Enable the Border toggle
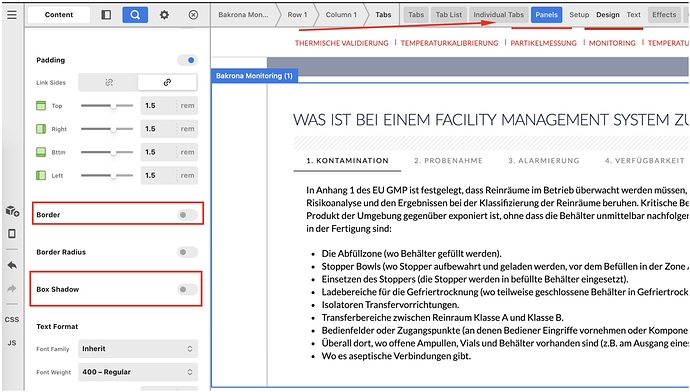The image size is (690, 392). coord(187,215)
